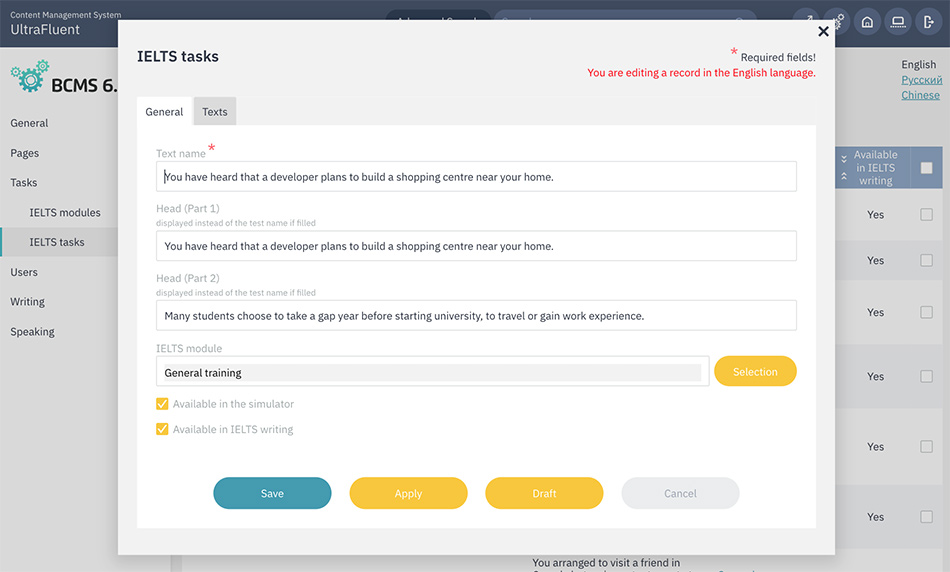Open Writing in the sidebar
The width and height of the screenshot is (950, 572).
coord(27,302)
